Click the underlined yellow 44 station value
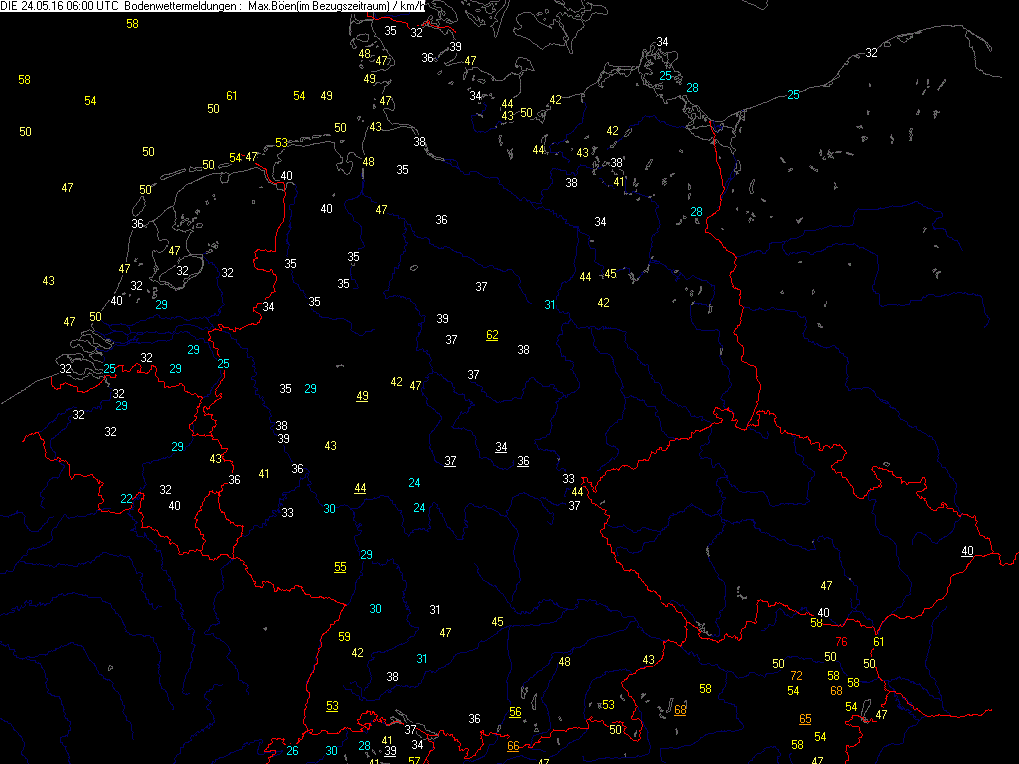 (360, 488)
